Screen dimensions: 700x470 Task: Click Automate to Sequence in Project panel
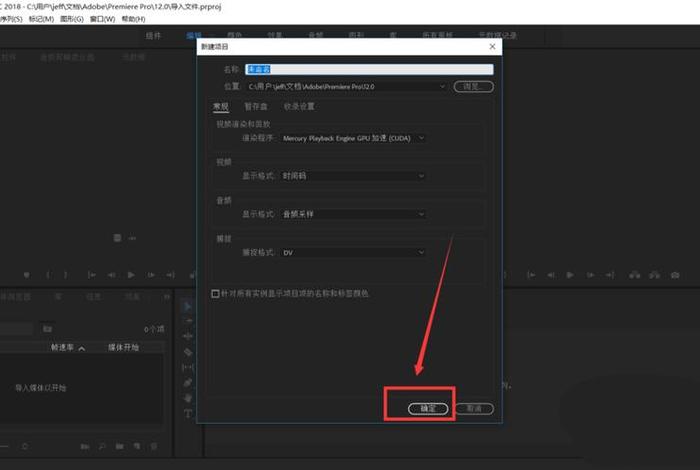point(84,446)
